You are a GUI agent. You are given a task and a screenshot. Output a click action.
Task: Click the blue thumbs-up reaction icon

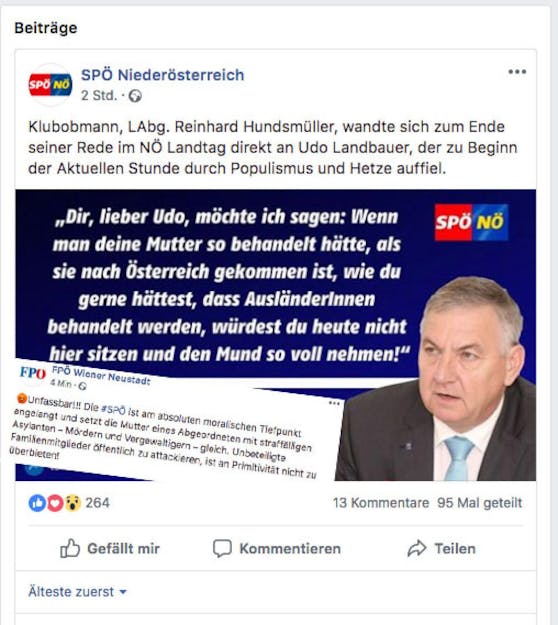click(37, 503)
